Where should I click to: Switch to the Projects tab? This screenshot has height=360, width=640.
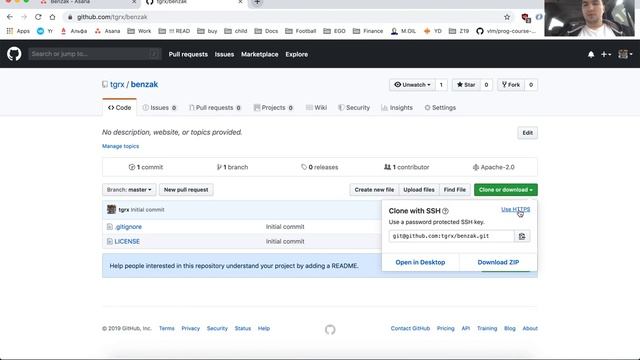click(x=273, y=108)
